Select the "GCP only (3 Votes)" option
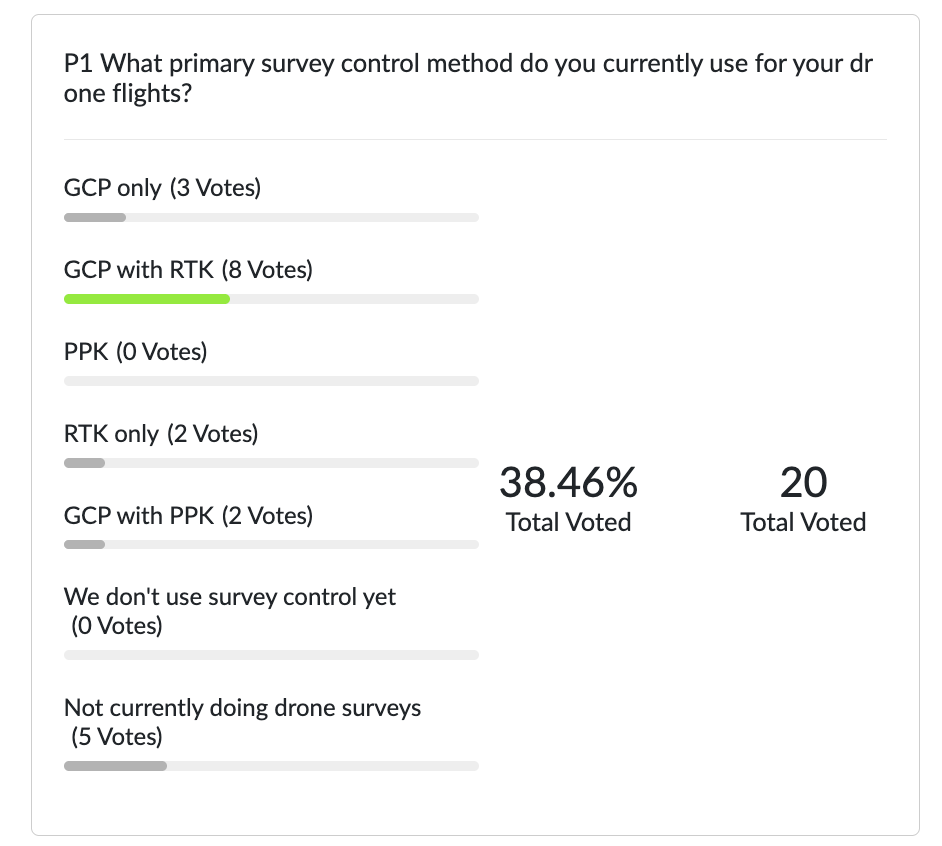This screenshot has height=846, width=942. tap(162, 187)
